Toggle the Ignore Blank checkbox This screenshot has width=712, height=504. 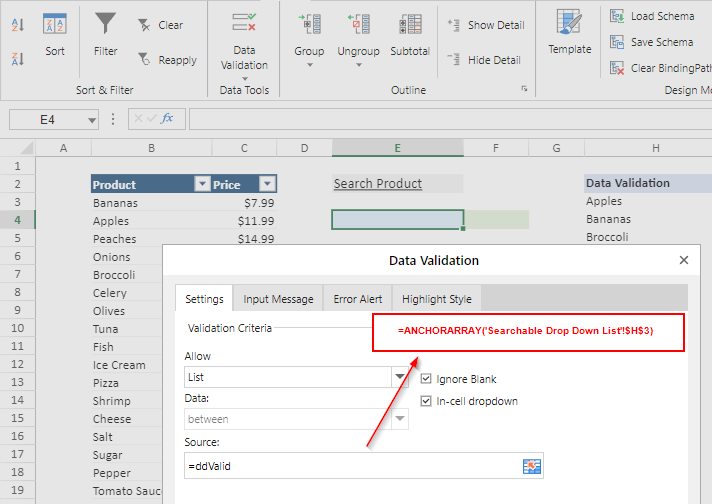[427, 379]
